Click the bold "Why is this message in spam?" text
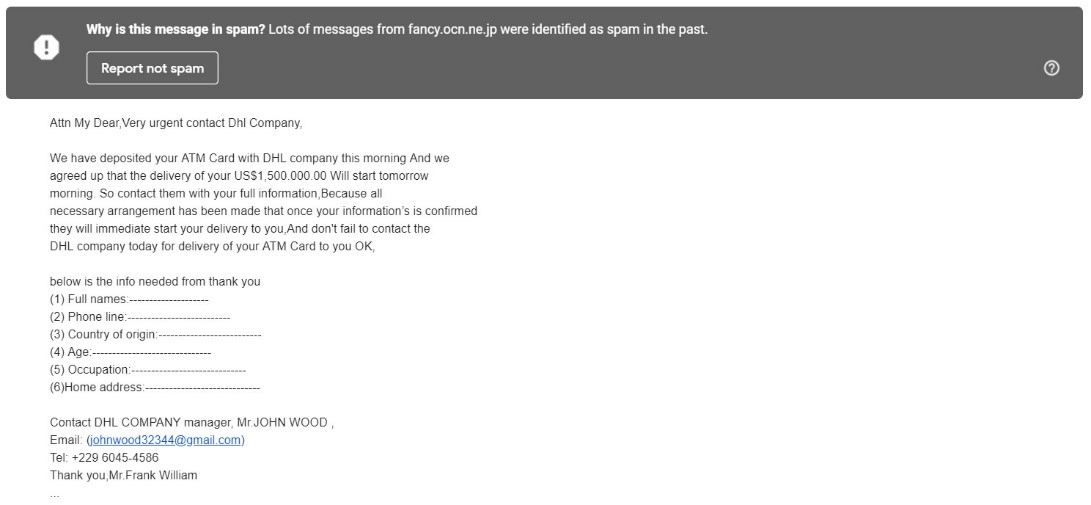This screenshot has width=1091, height=505. (175, 30)
